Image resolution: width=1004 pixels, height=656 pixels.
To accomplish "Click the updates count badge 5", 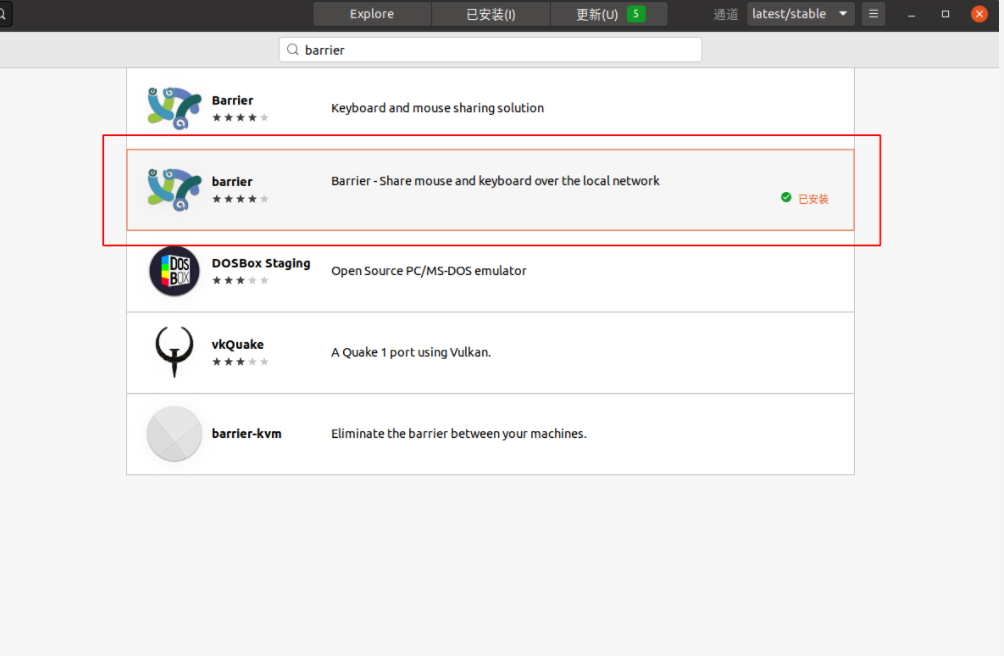I will 636,13.
